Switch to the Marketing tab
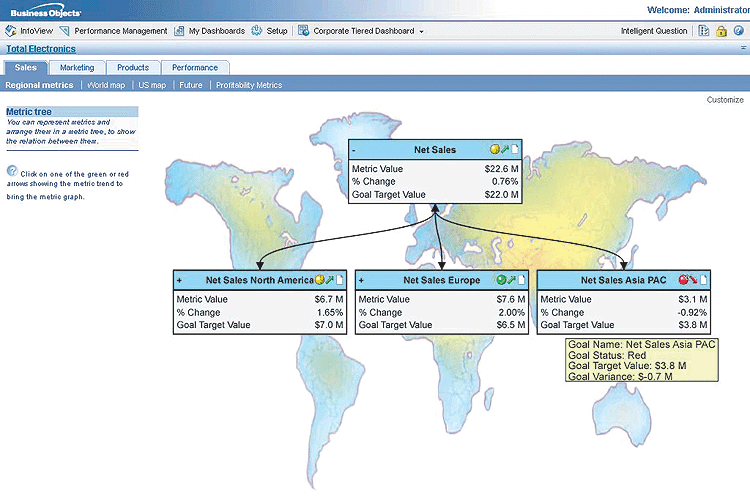 click(77, 67)
